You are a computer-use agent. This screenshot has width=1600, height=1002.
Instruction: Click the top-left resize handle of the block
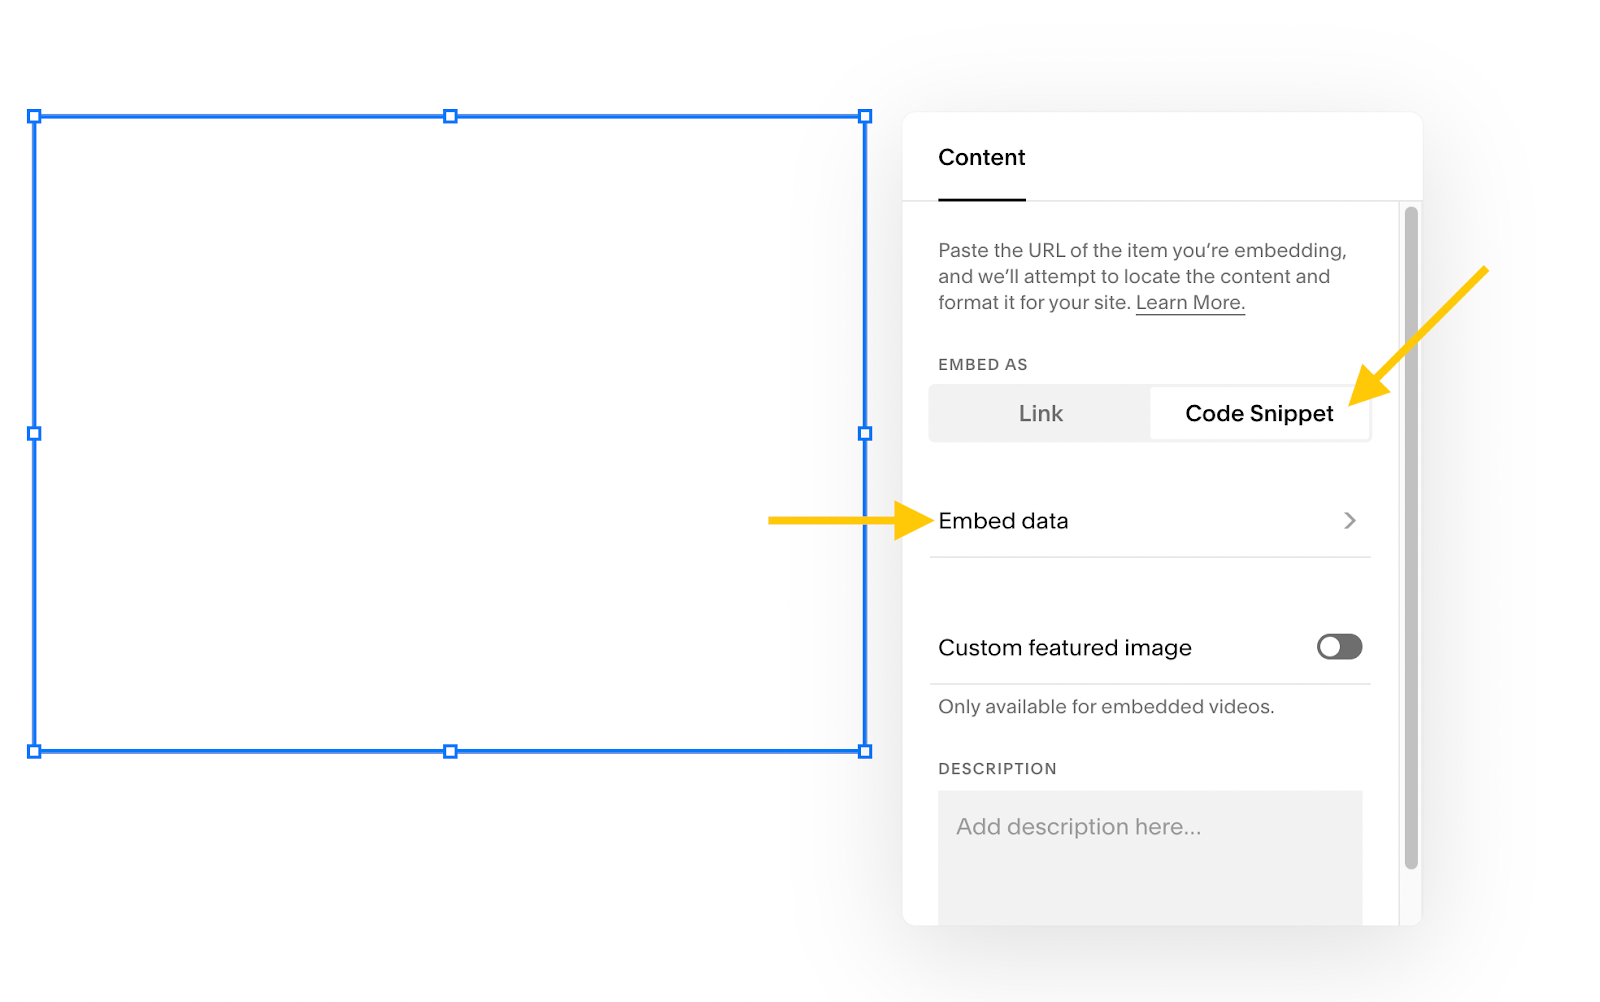coord(34,117)
